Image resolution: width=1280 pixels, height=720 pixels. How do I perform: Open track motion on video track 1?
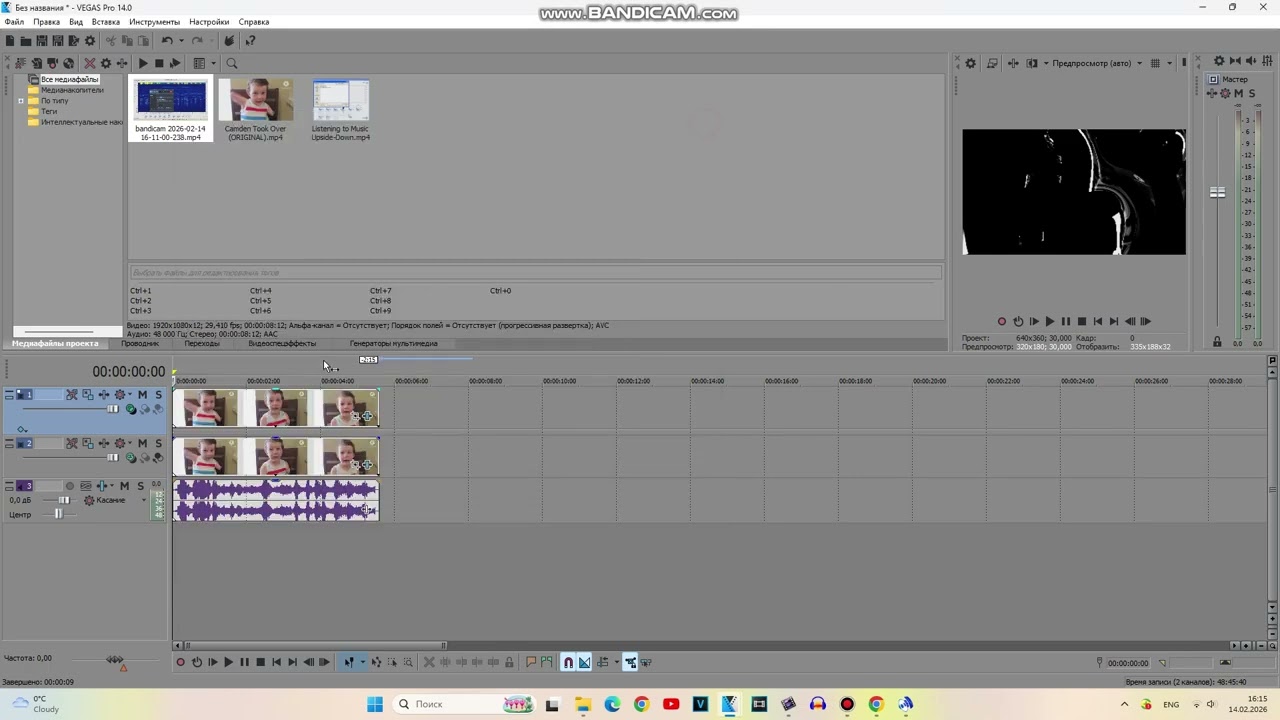[88, 394]
